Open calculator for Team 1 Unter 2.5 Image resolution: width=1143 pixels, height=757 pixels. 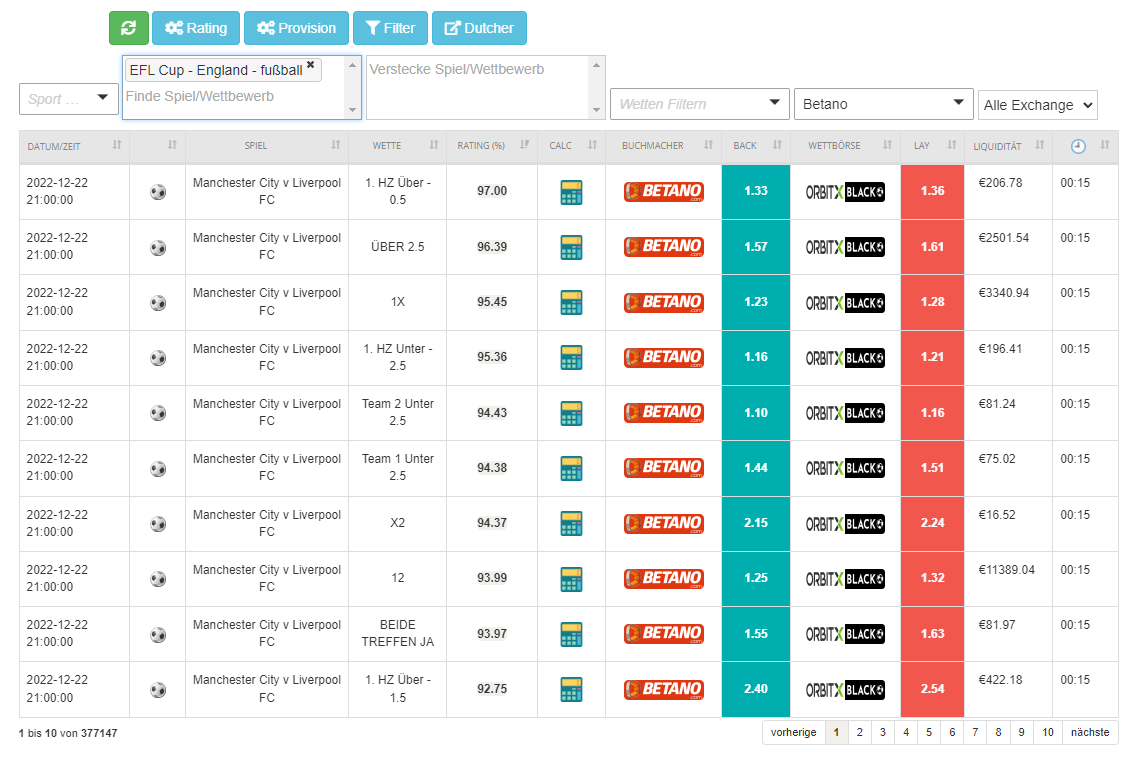pyautogui.click(x=572, y=468)
